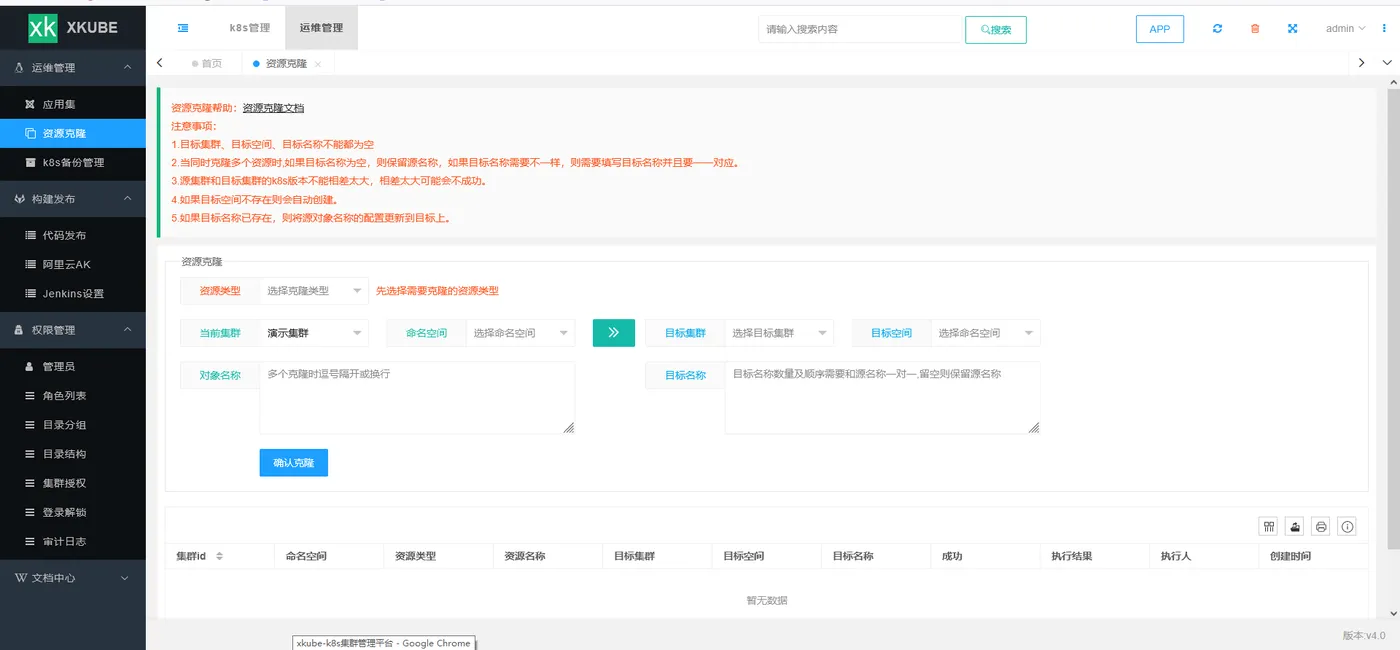The height and width of the screenshot is (650, 1400).
Task: Open 阿里云AK sidebar item
Action: (x=73, y=264)
